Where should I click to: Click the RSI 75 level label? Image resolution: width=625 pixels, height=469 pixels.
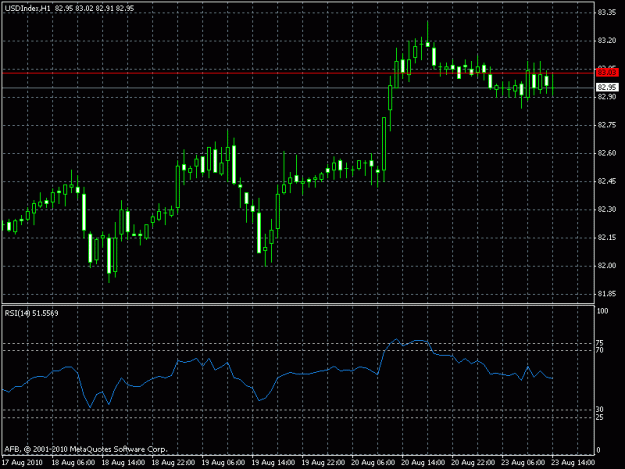pos(600,343)
